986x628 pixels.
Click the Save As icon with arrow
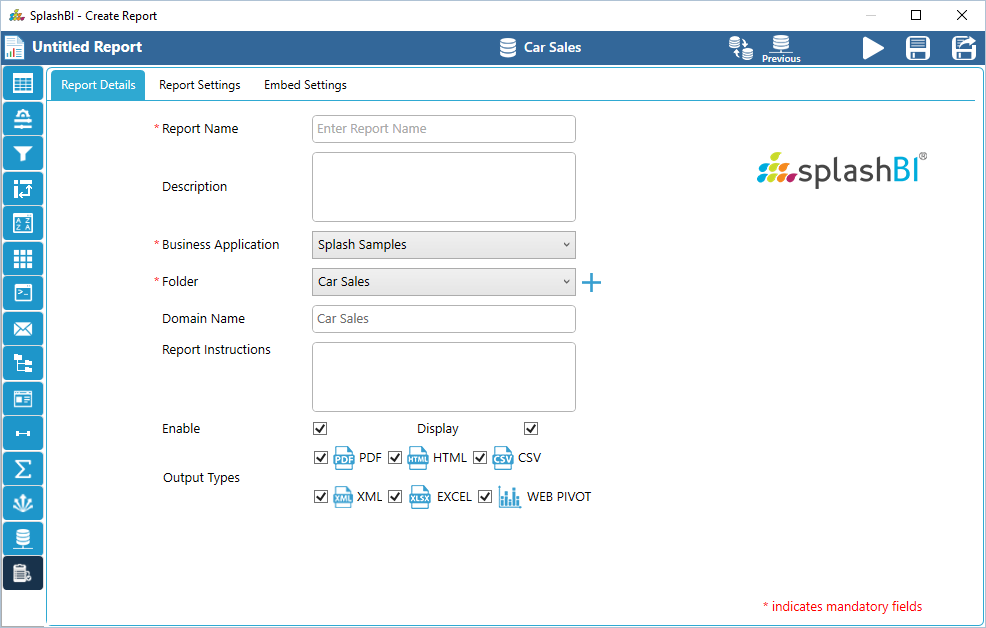(964, 48)
